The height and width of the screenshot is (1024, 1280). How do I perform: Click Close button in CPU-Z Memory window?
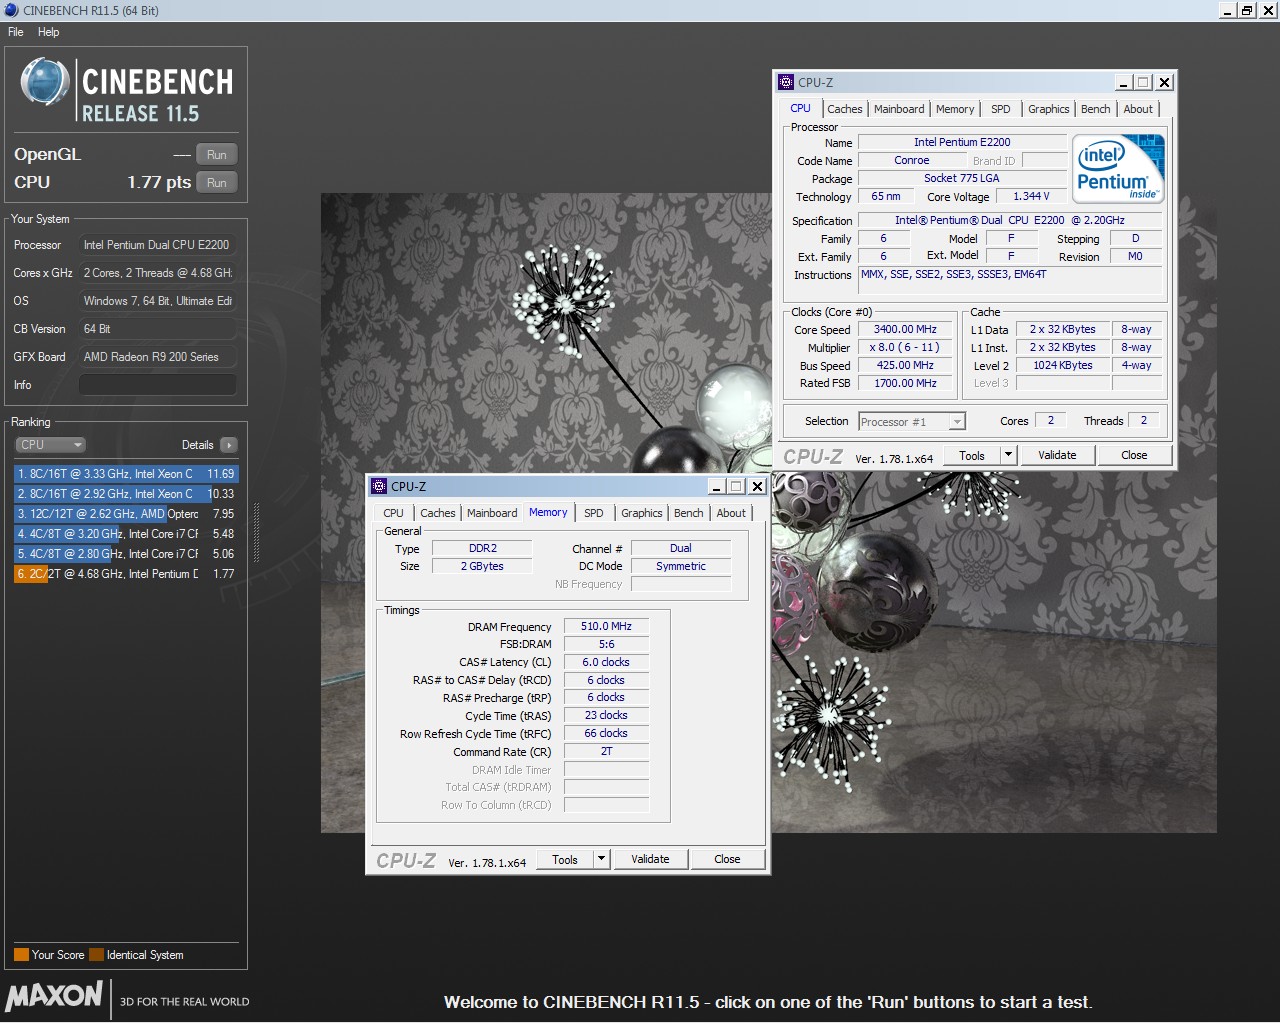727,860
